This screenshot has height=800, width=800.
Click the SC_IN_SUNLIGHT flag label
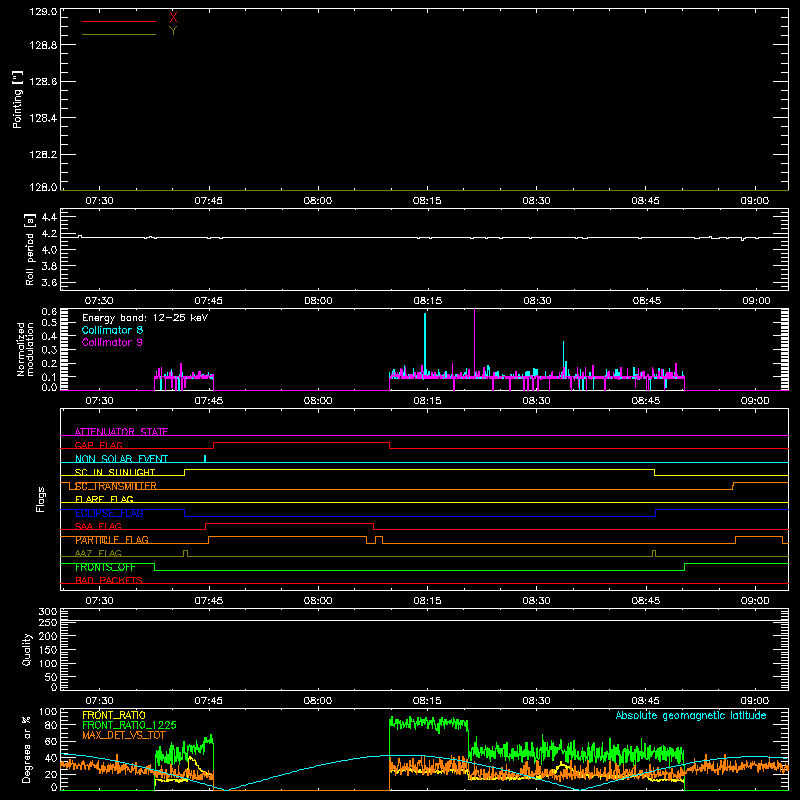(115, 472)
